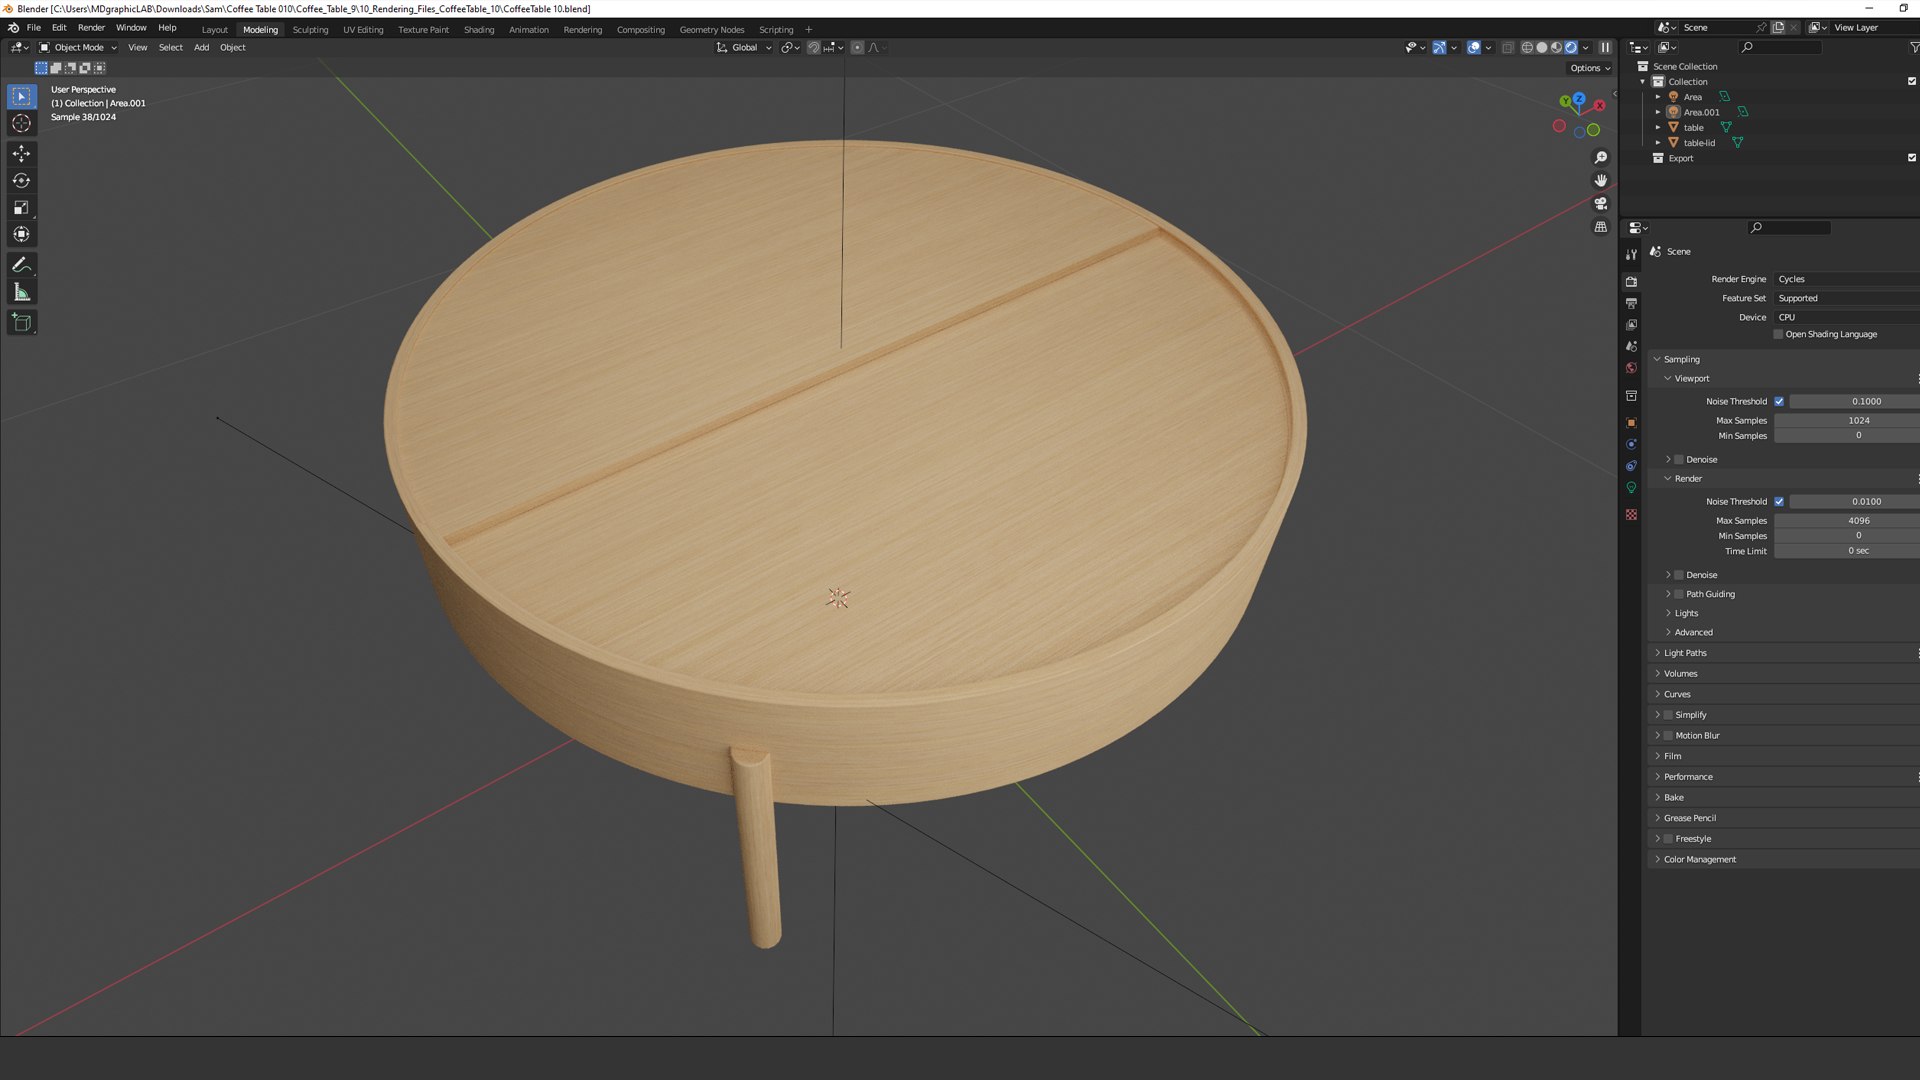Expand the table-lid object in outliner
Viewport: 1920px width, 1080px height.
click(x=1658, y=143)
